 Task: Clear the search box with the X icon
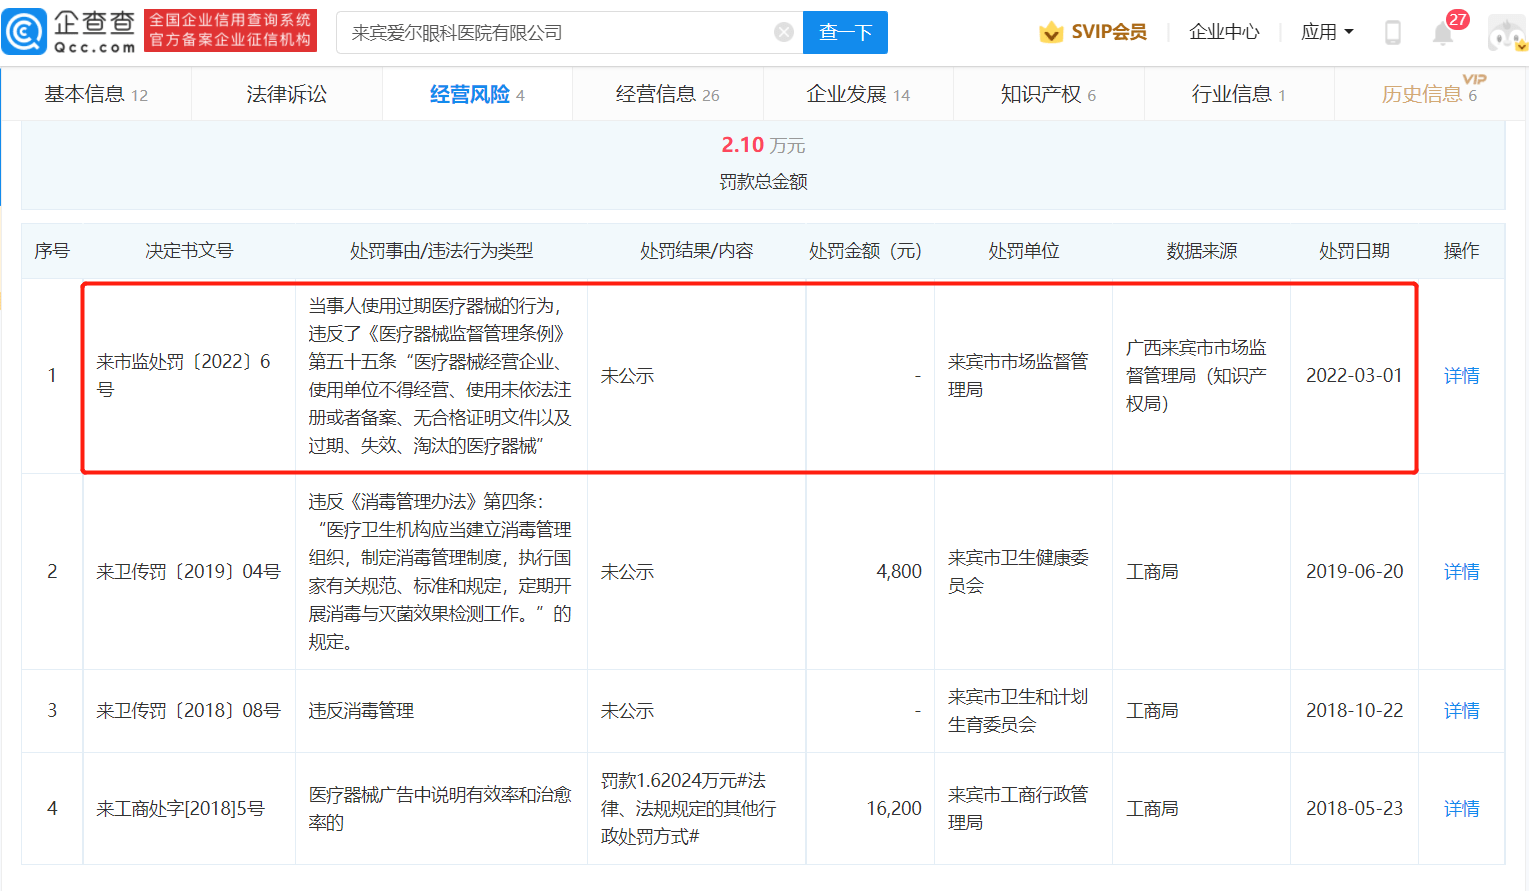click(x=784, y=33)
